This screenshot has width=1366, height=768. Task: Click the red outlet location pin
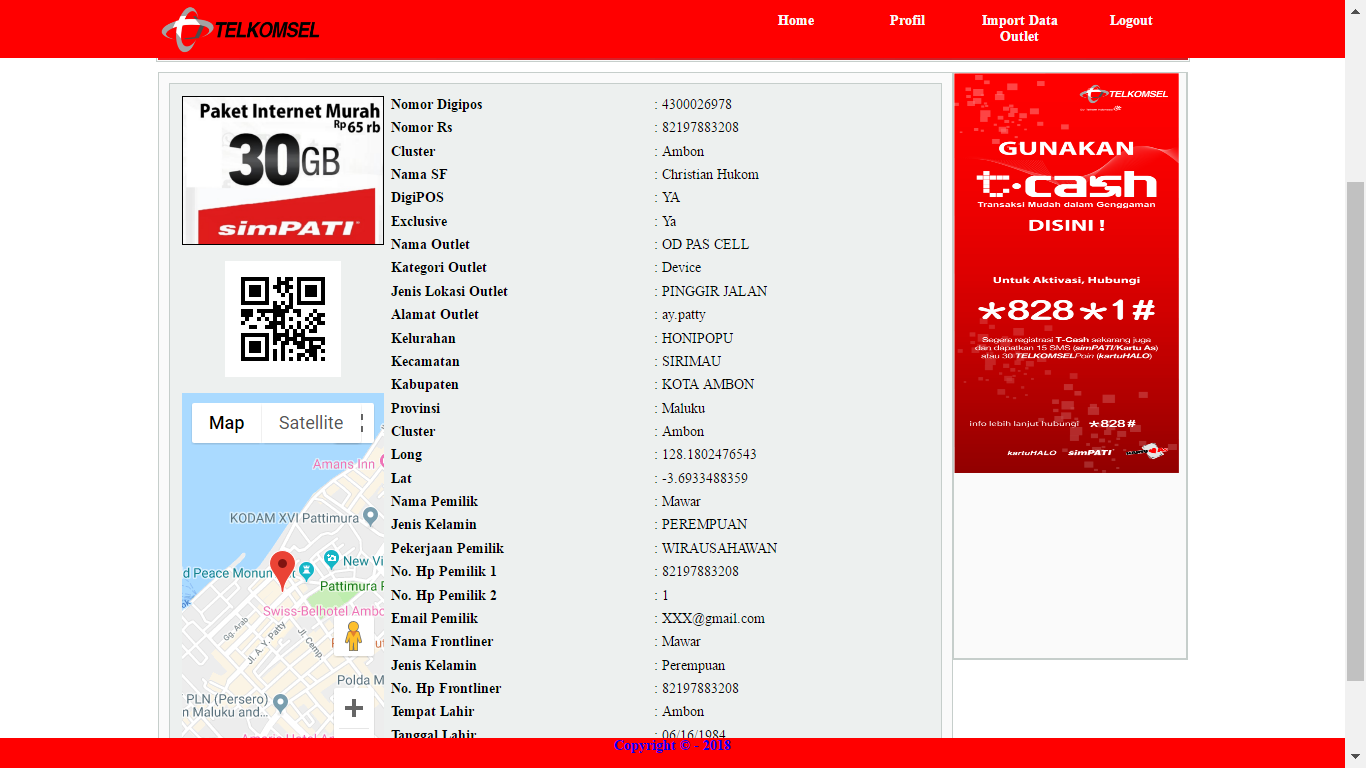(283, 567)
